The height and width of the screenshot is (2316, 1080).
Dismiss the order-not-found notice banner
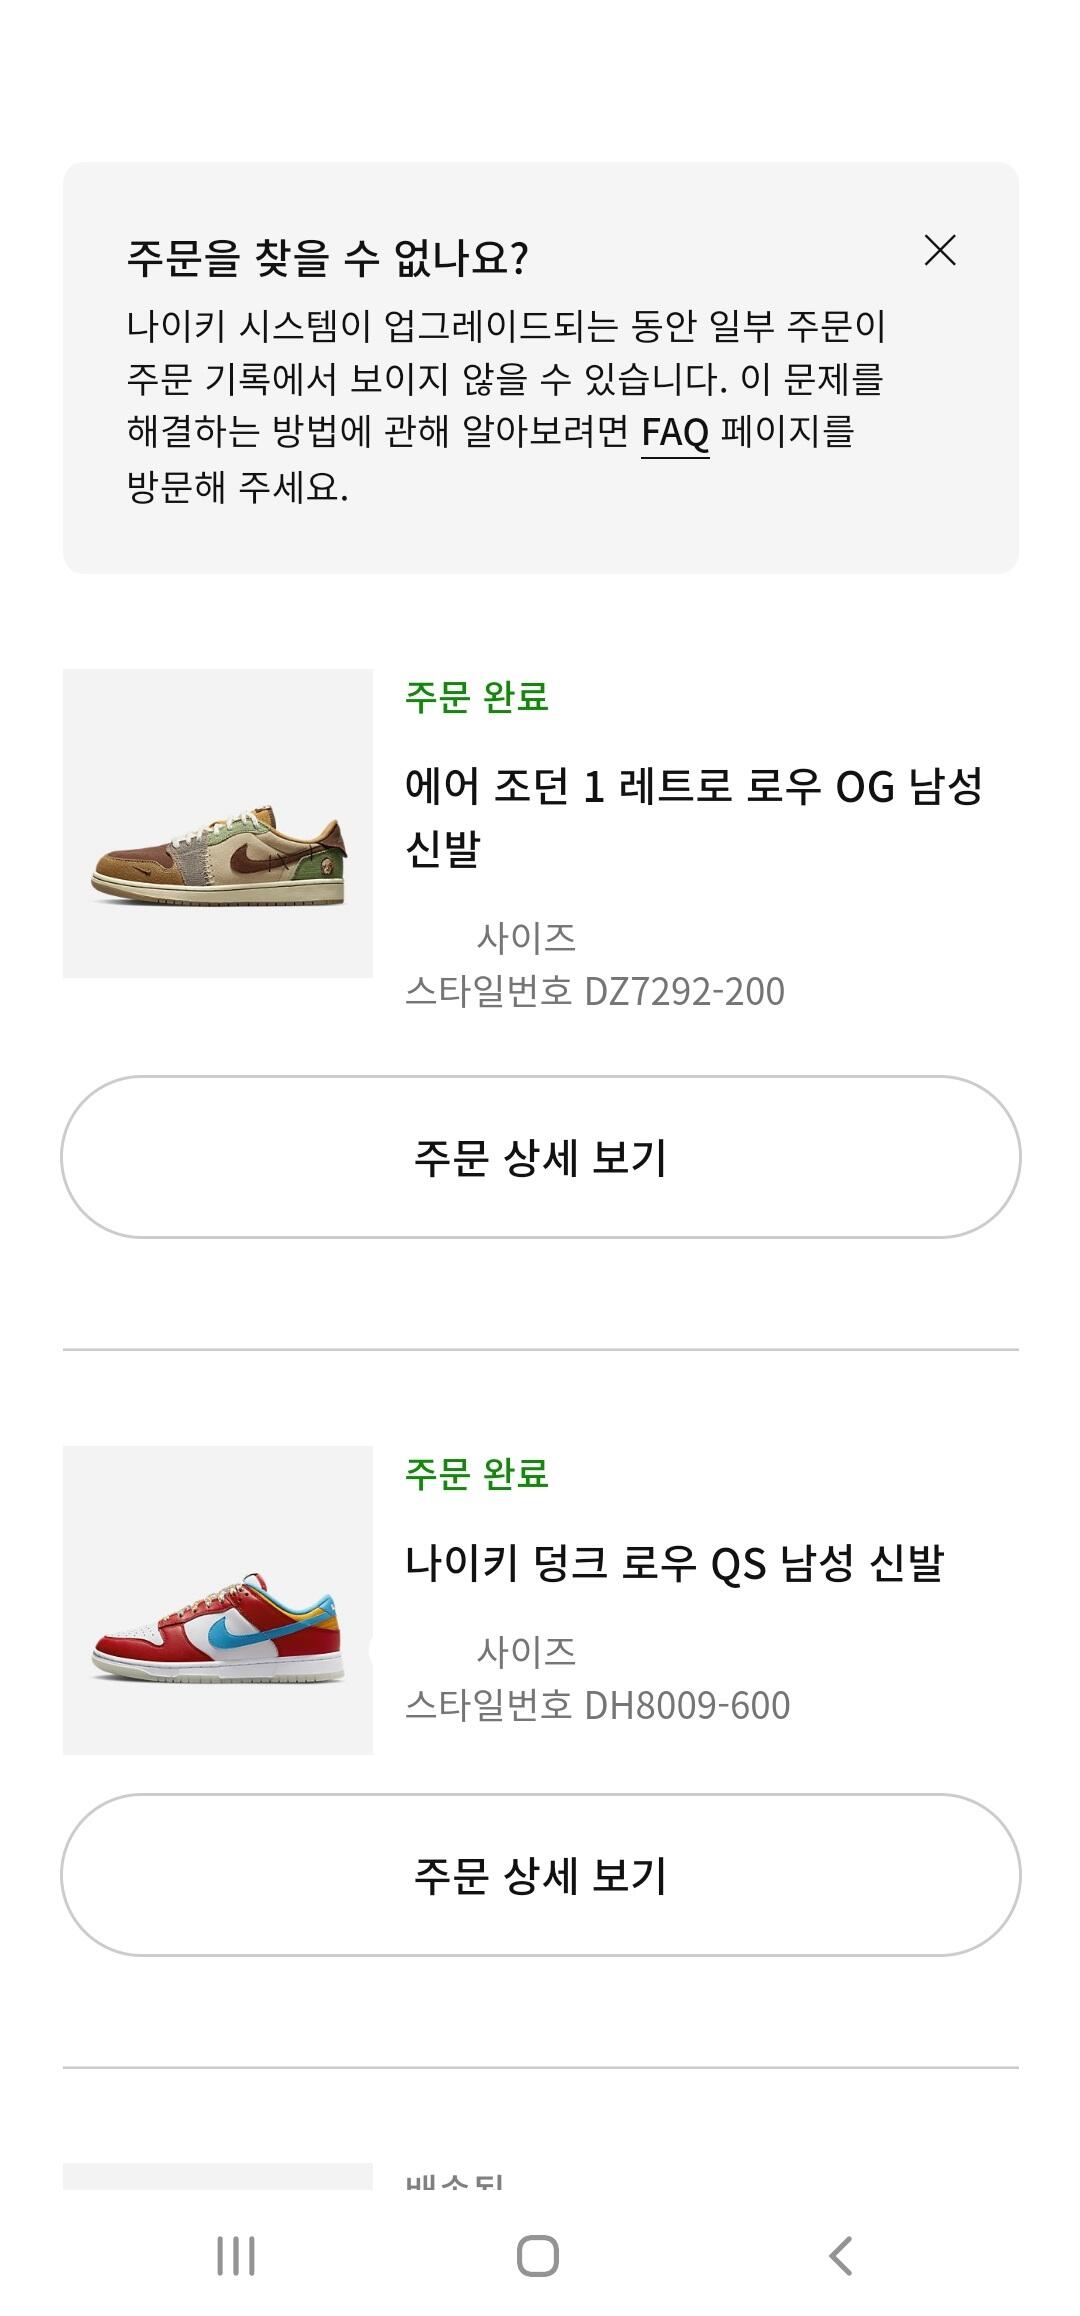pyautogui.click(x=940, y=250)
